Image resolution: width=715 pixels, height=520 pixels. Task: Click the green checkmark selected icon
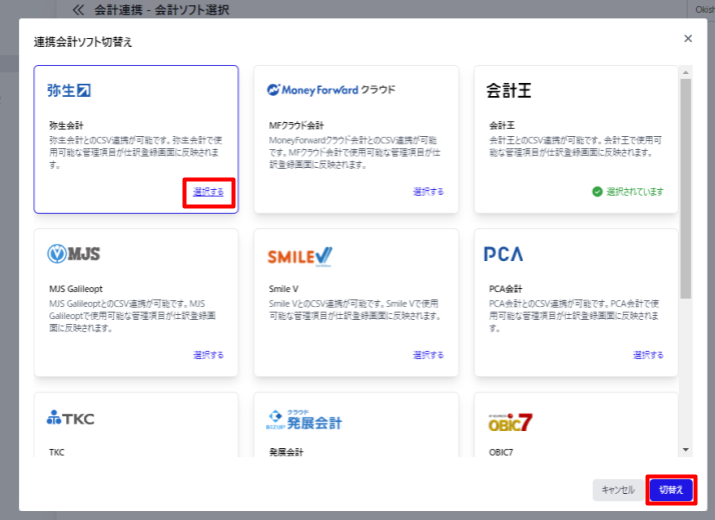click(597, 192)
